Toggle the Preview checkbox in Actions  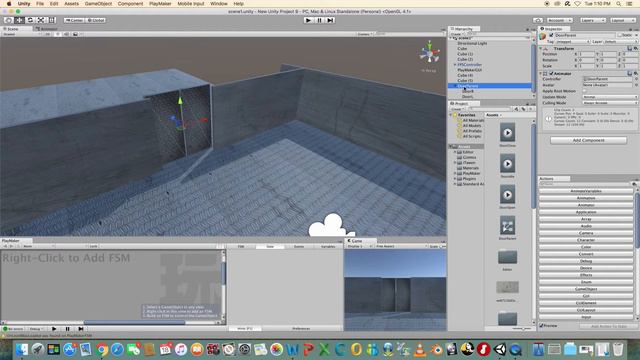(542, 326)
